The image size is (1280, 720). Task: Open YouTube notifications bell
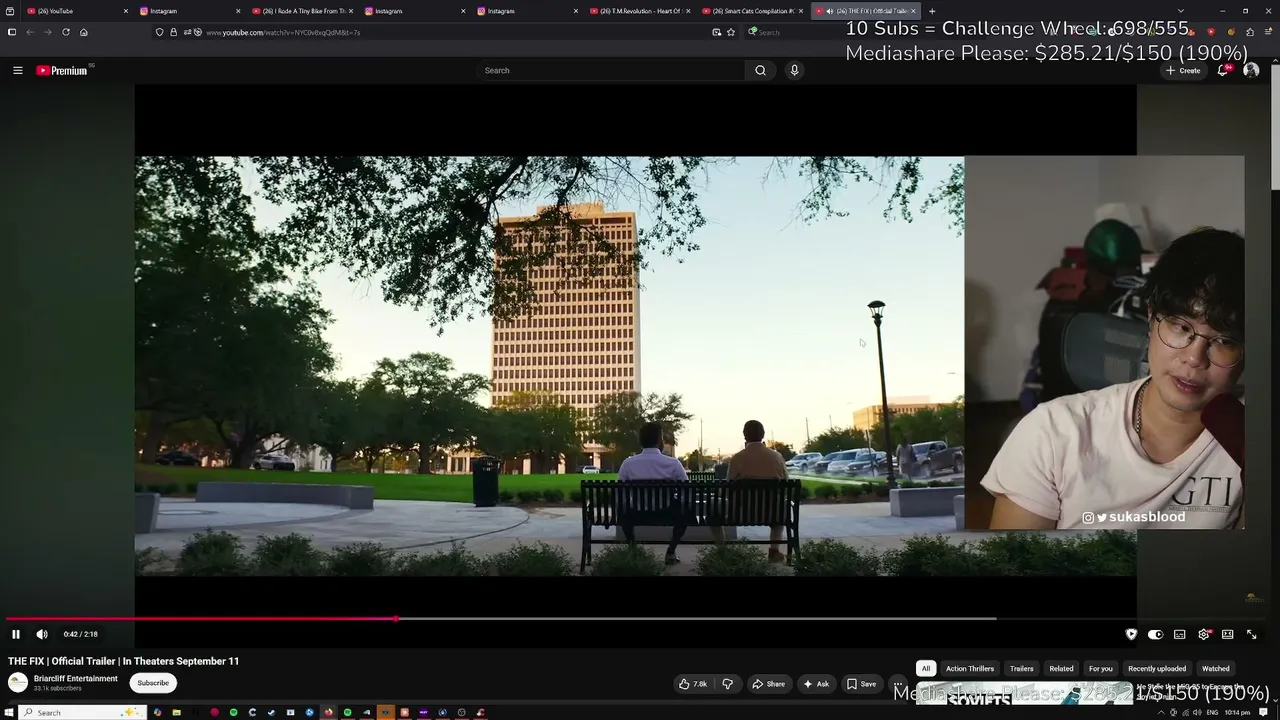[x=1223, y=70]
